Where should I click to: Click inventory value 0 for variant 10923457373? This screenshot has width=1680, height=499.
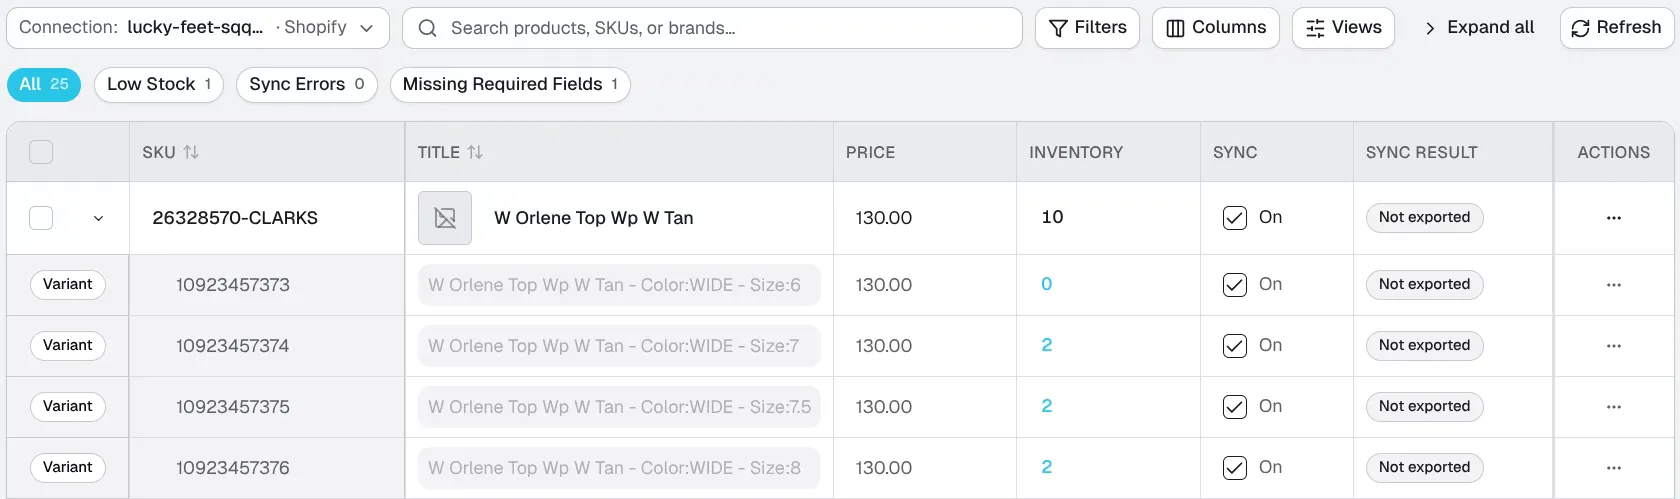[1046, 285]
